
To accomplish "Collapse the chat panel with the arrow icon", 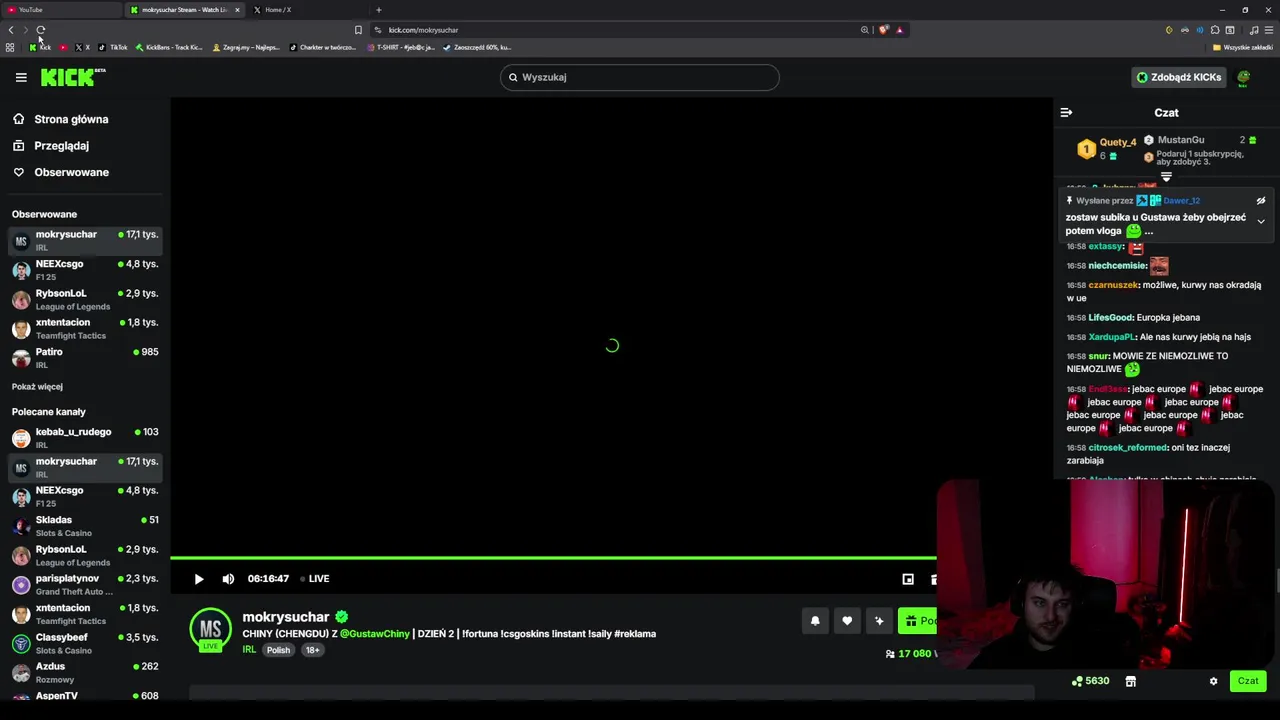I will (x=1066, y=113).
